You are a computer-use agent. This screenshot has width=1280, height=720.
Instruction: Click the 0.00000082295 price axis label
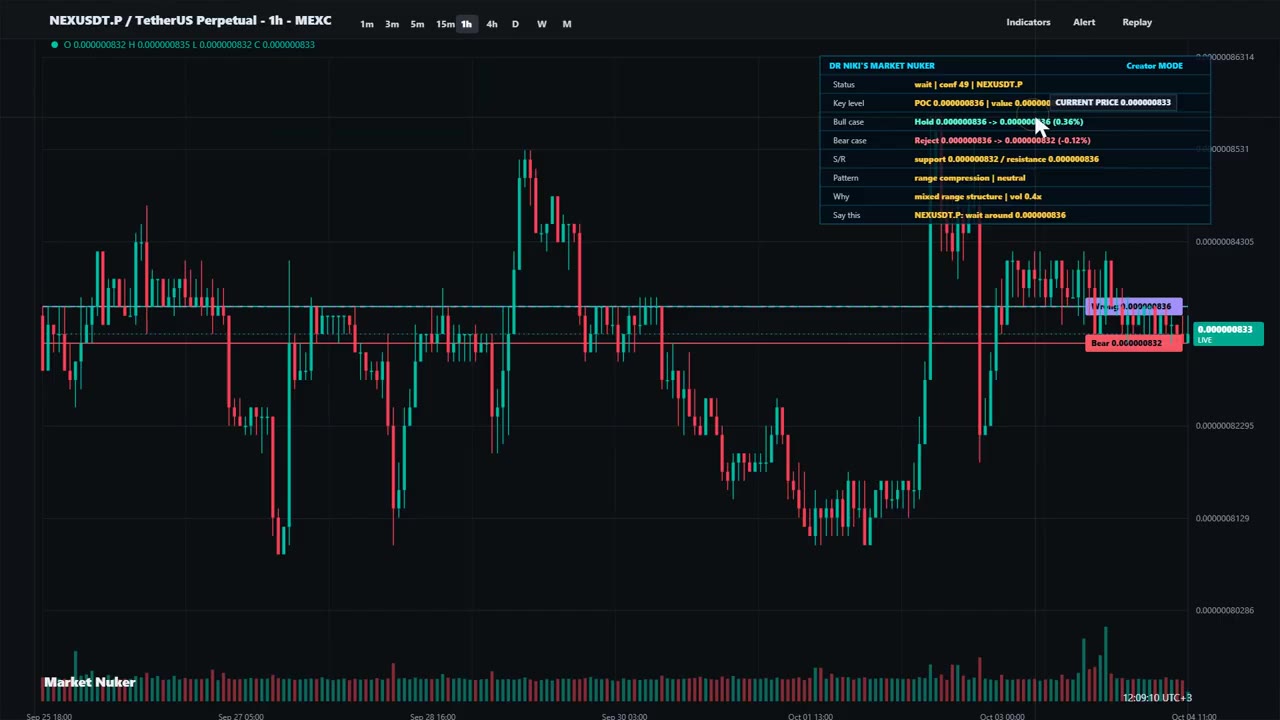pyautogui.click(x=1224, y=426)
